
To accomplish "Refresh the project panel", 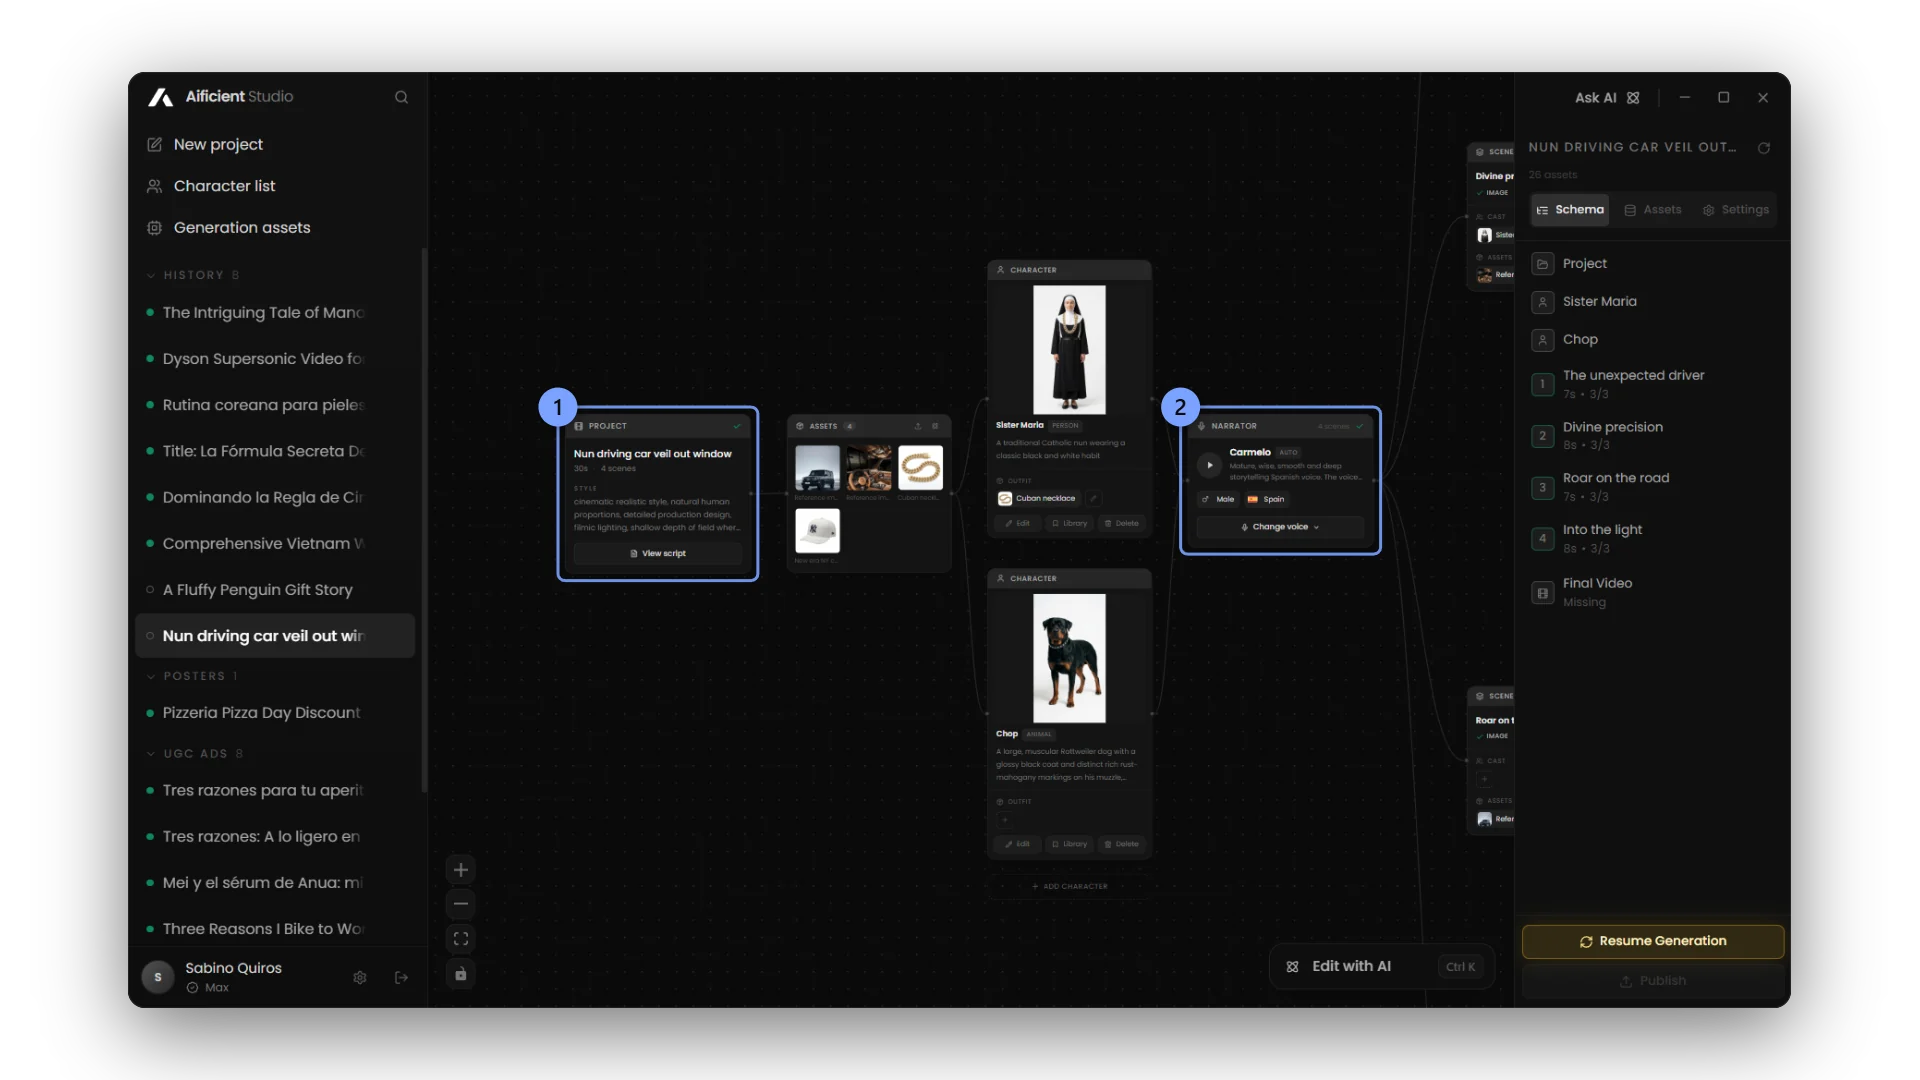I will click(x=1764, y=148).
